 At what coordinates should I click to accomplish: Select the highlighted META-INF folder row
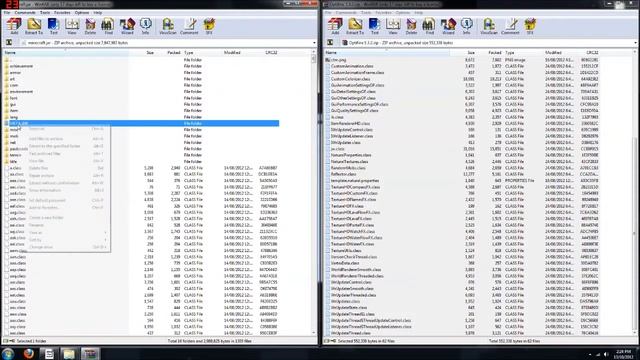coord(141,123)
